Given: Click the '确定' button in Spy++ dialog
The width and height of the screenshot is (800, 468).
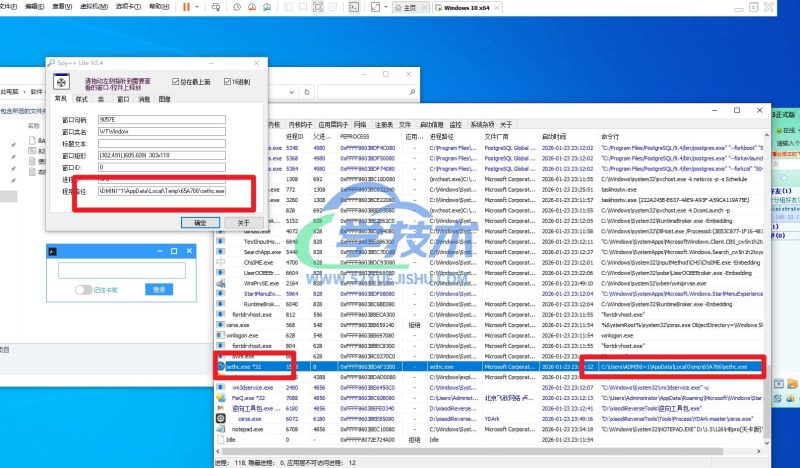Looking at the screenshot, I should pyautogui.click(x=200, y=223).
